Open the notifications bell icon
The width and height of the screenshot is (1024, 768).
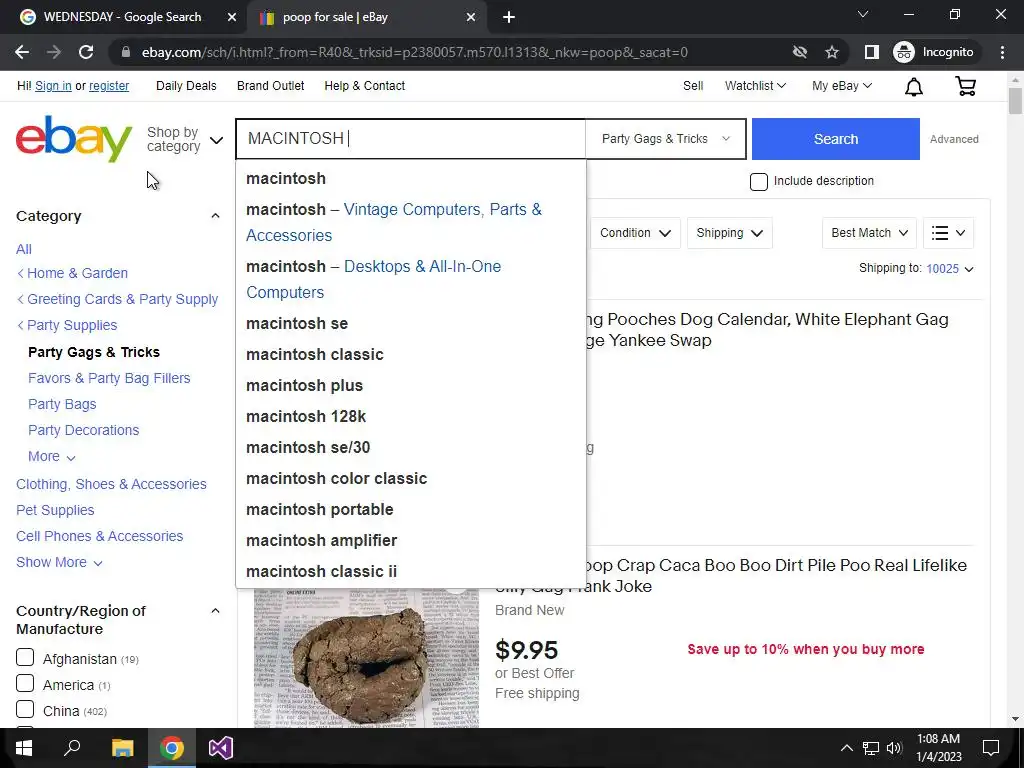pyautogui.click(x=914, y=86)
